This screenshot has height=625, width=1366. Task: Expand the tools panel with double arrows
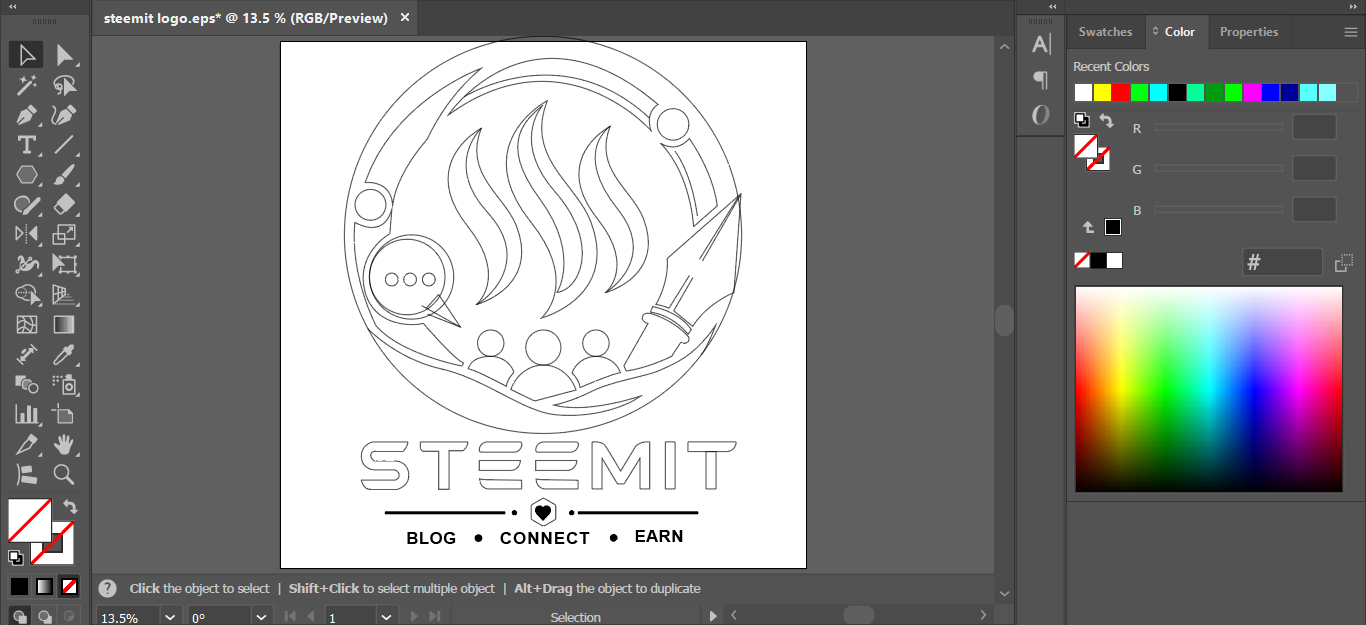click(13, 6)
